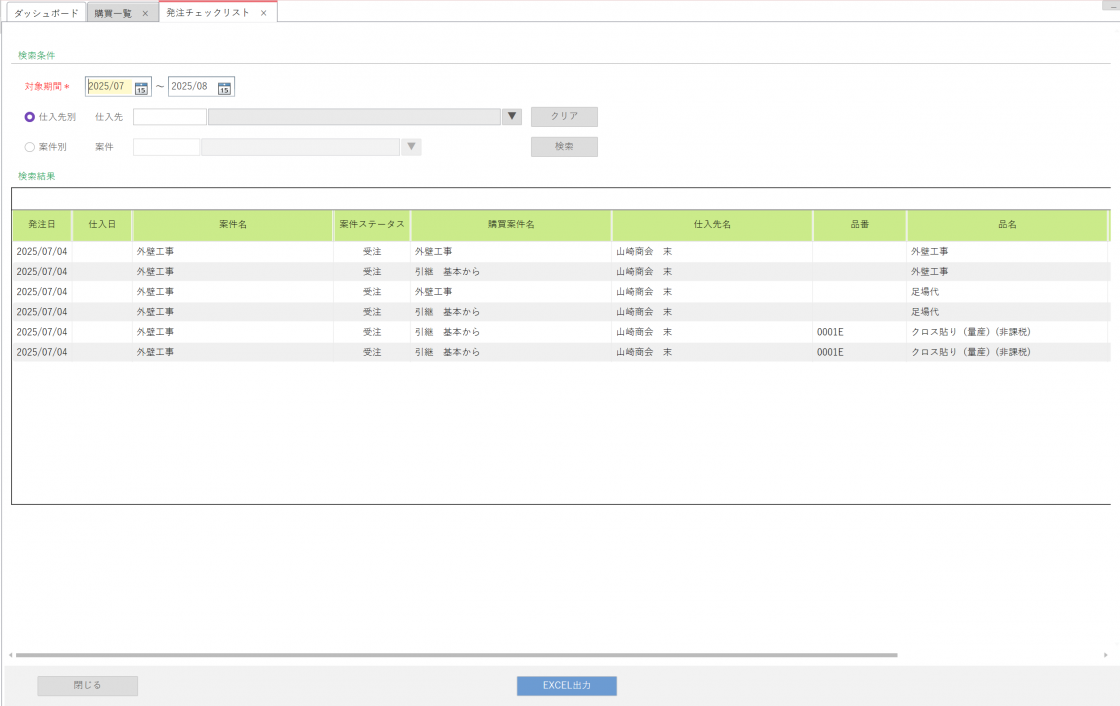
Task: Open the start date calendar picker
Action: pos(141,88)
